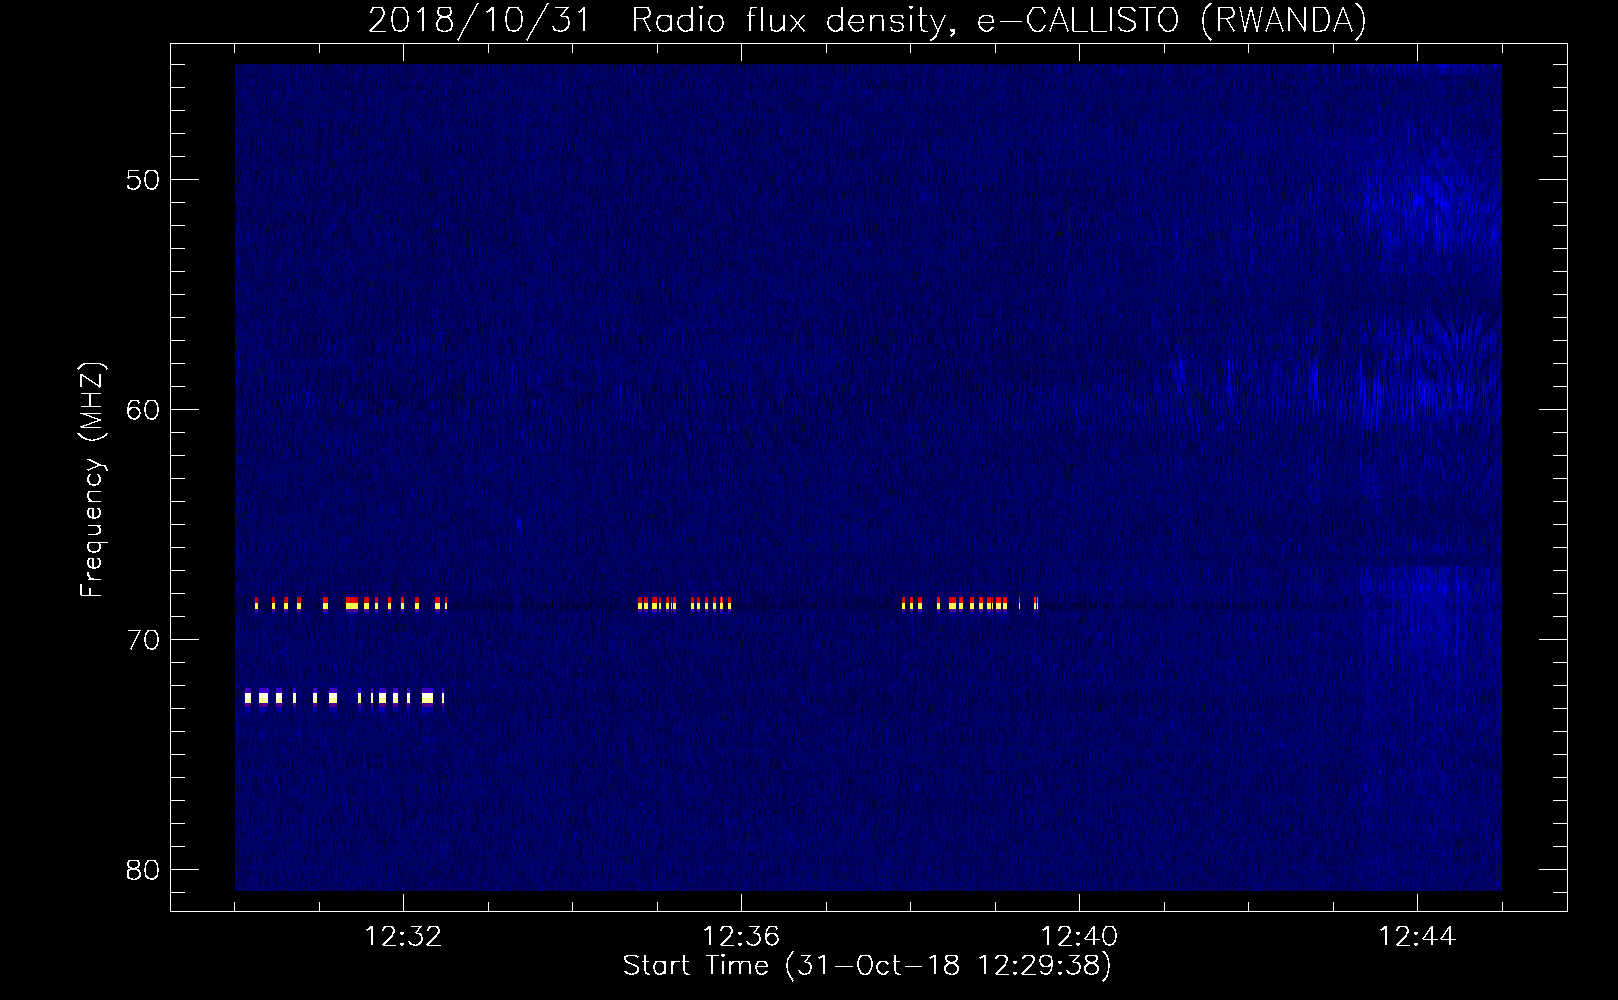The image size is (1618, 1000).
Task: Click the 80 frequency axis label
Action: click(x=143, y=870)
